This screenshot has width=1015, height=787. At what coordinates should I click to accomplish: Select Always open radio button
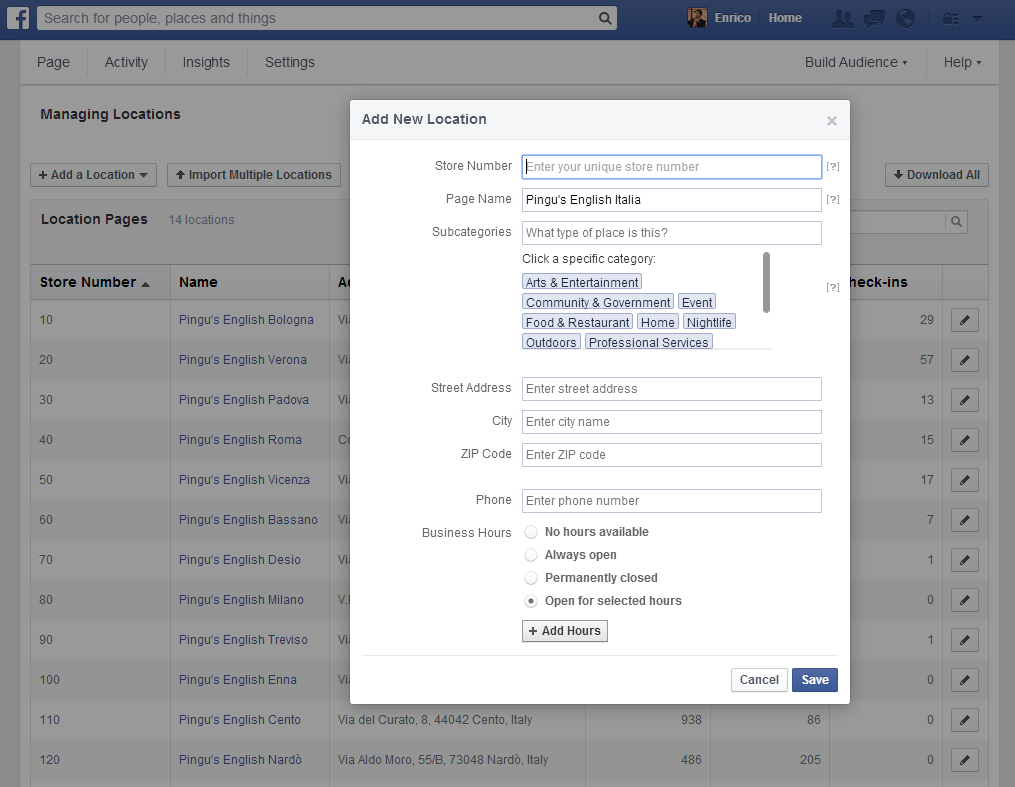tap(531, 555)
